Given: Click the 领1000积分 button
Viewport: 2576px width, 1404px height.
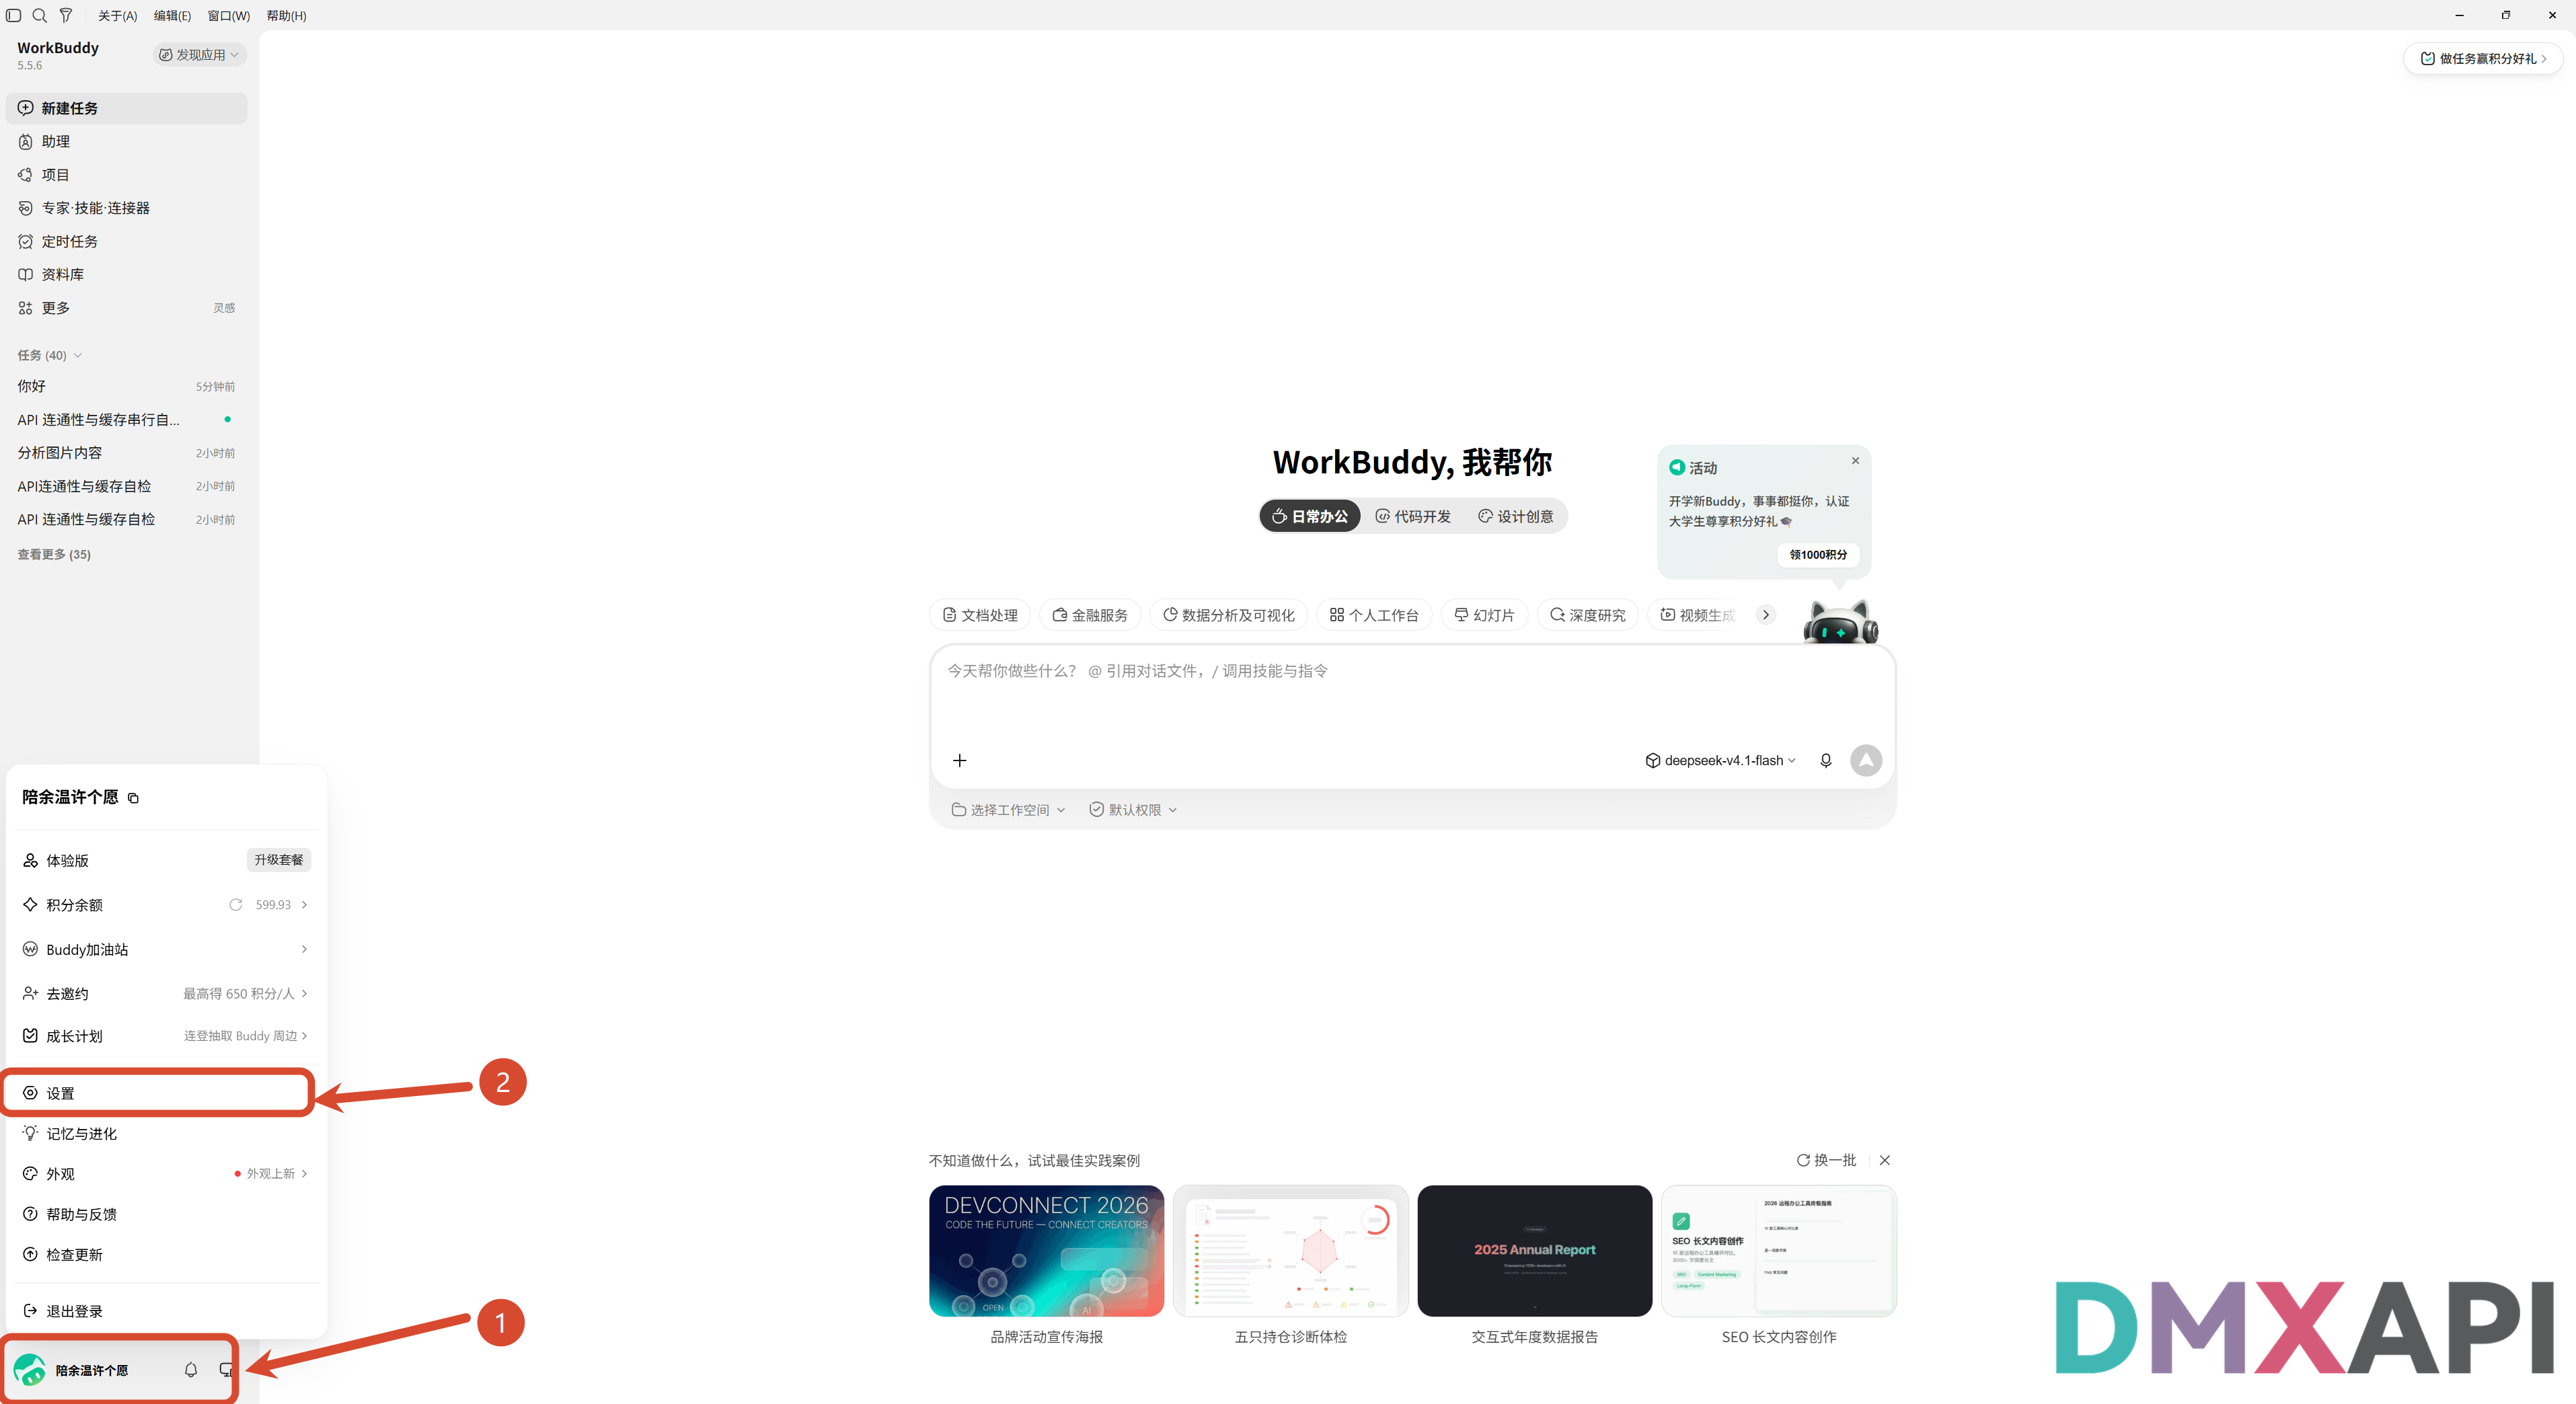Looking at the screenshot, I should (1818, 555).
